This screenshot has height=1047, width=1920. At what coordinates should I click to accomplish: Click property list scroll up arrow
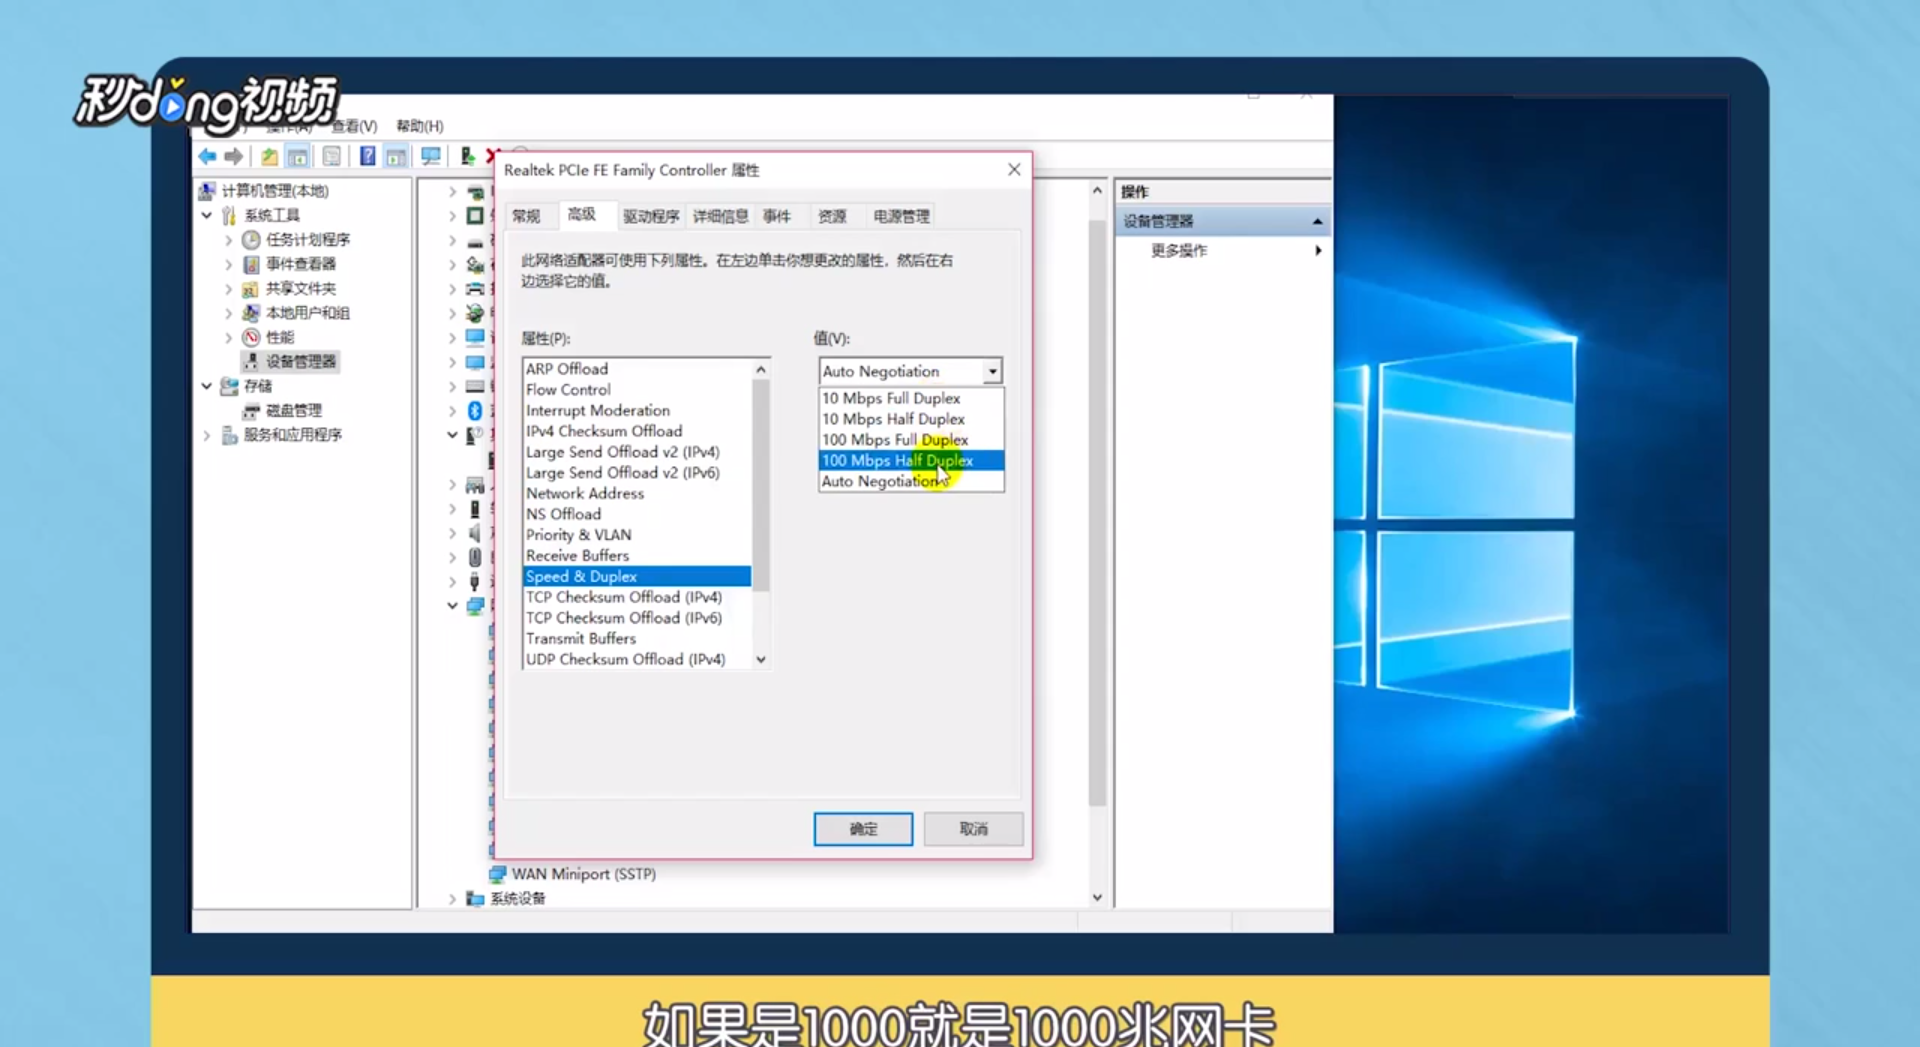(x=761, y=369)
